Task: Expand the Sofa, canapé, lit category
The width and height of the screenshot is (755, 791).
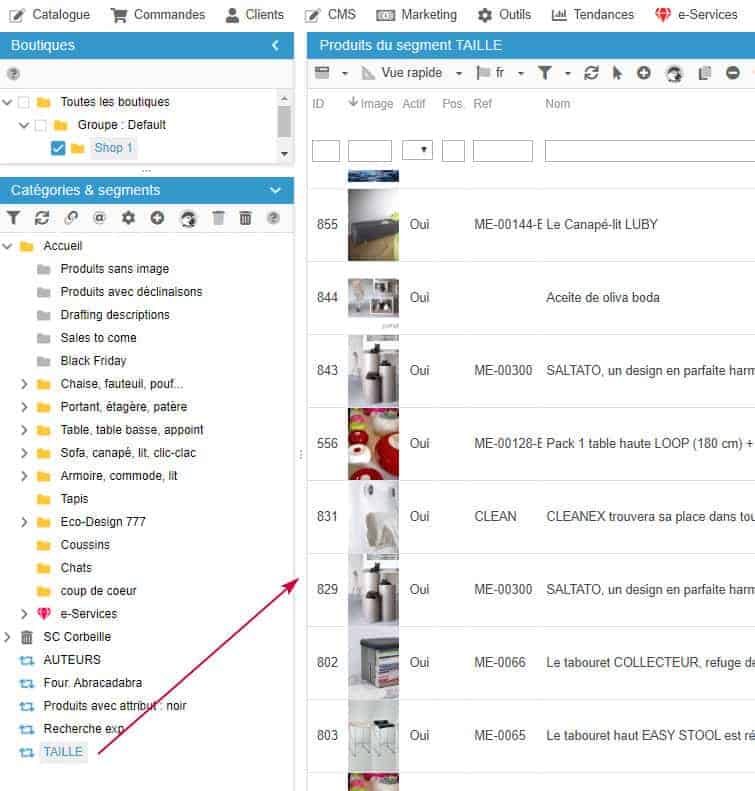Action: pos(24,453)
